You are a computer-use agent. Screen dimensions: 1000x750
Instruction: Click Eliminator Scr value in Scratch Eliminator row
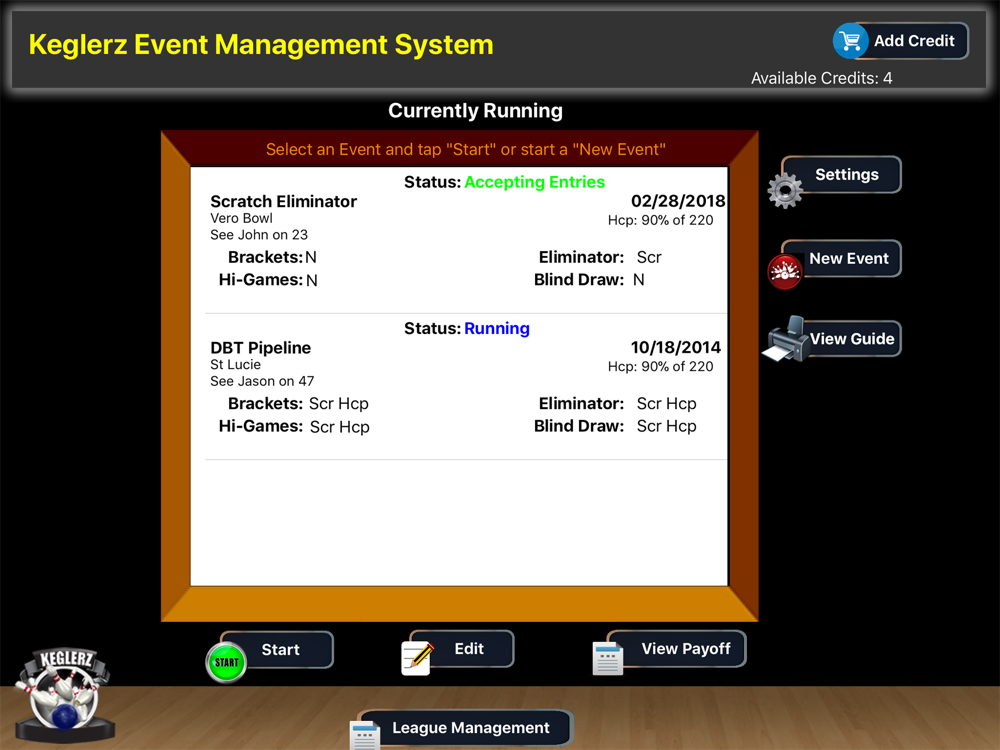click(649, 258)
